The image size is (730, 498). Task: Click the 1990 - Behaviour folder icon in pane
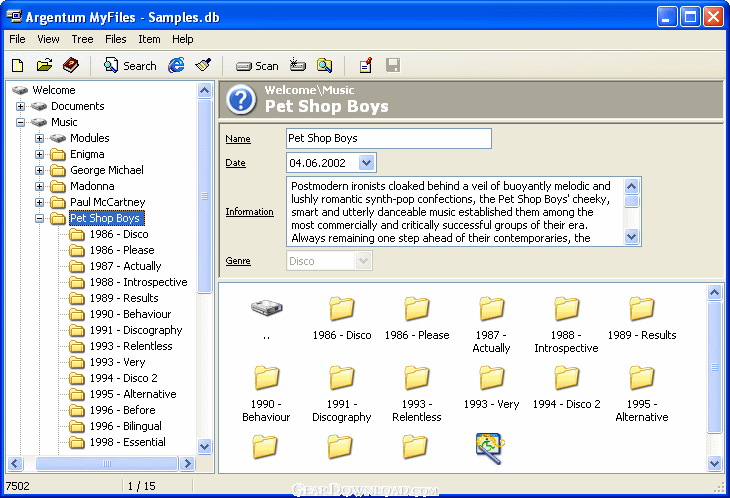[266, 377]
